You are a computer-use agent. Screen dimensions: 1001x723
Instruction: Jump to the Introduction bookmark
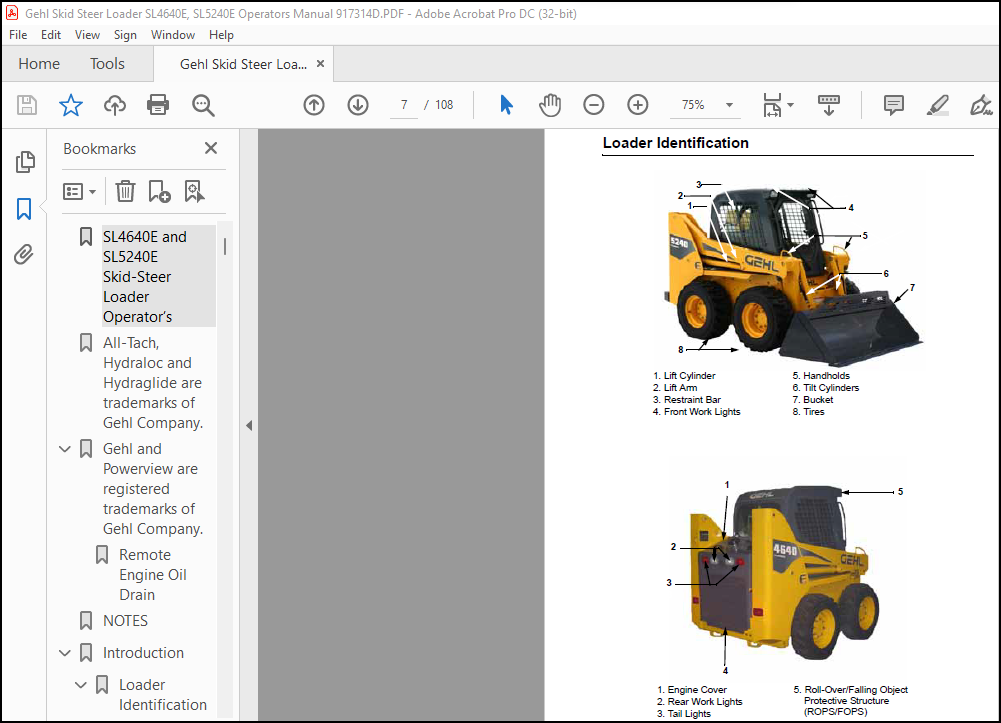[143, 653]
